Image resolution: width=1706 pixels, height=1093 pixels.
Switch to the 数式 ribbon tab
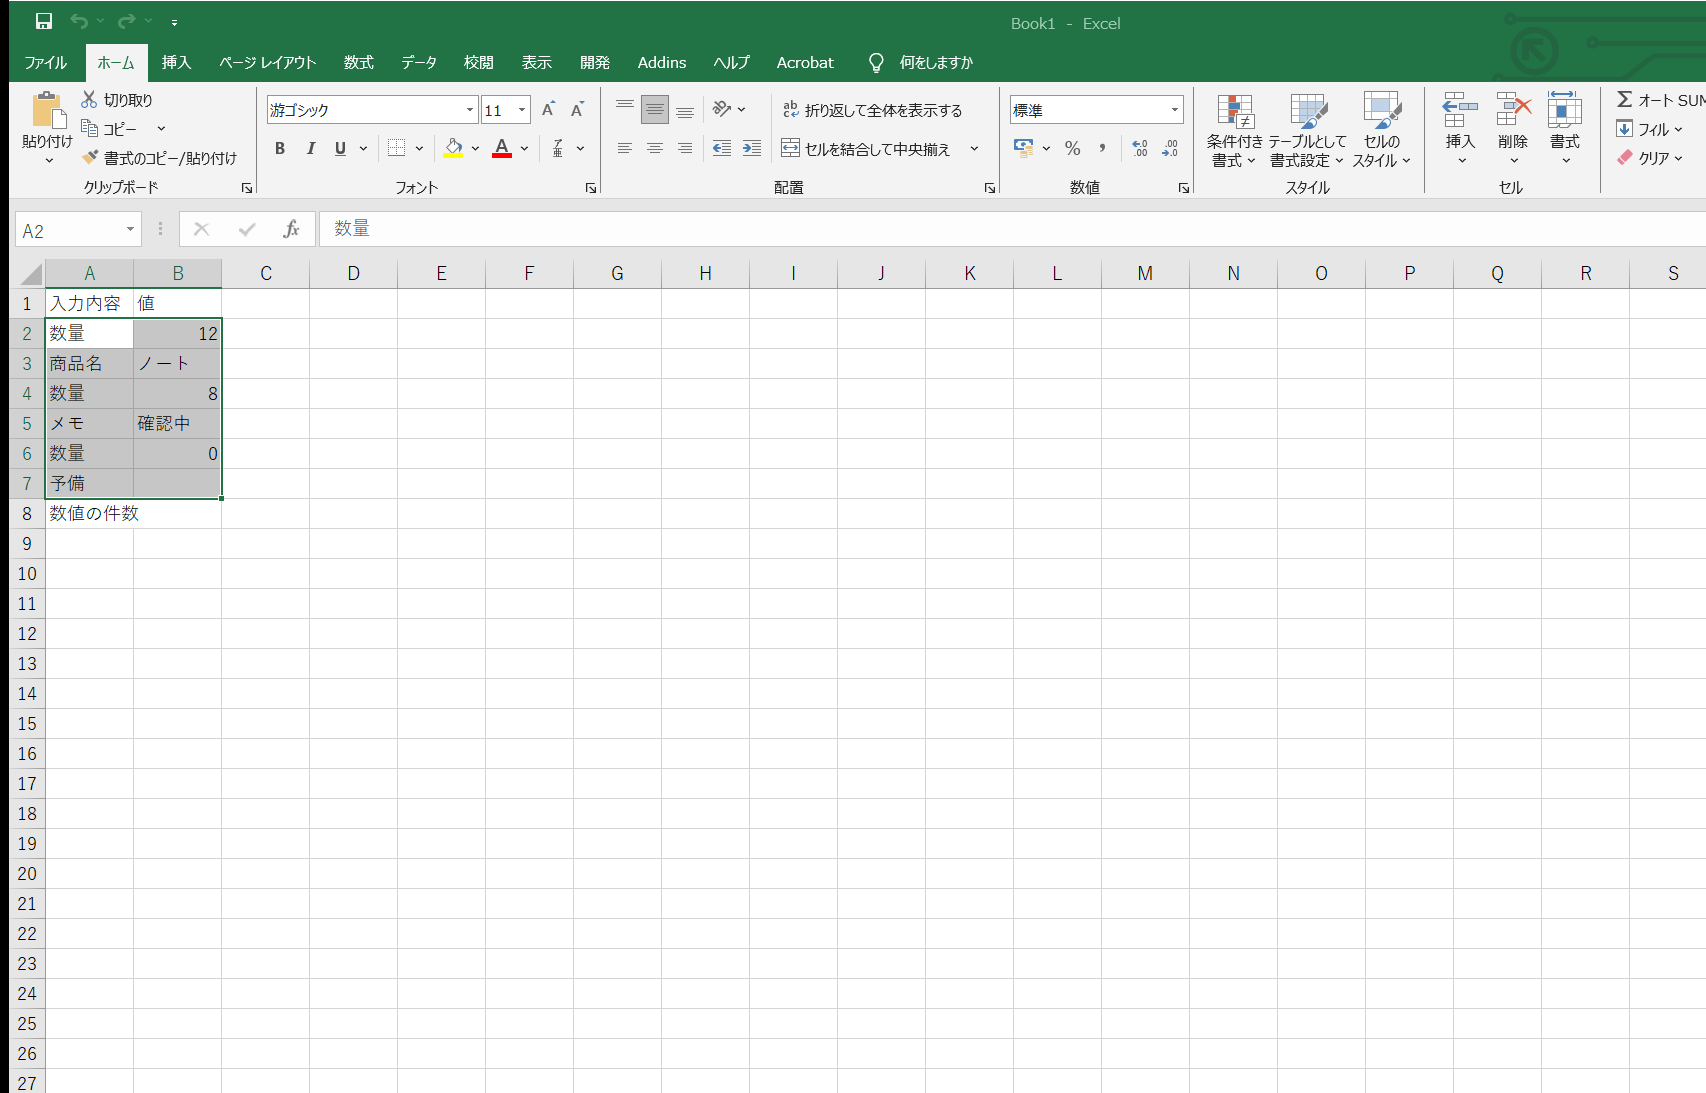(358, 62)
